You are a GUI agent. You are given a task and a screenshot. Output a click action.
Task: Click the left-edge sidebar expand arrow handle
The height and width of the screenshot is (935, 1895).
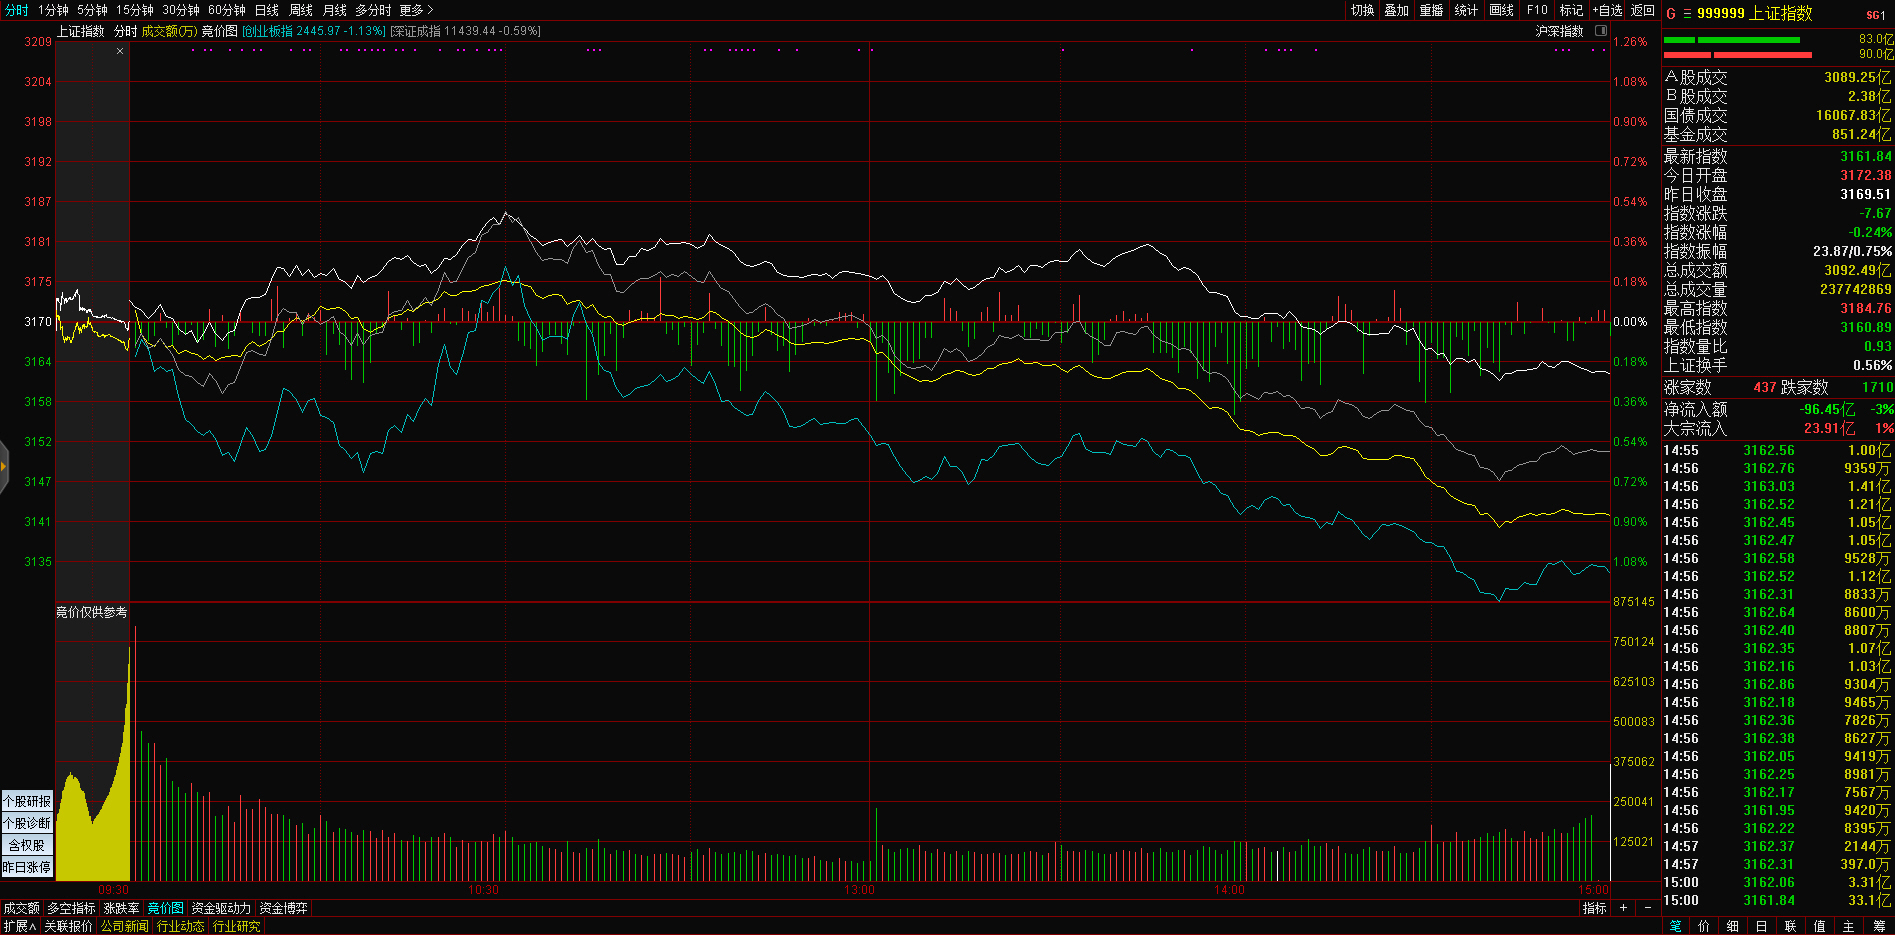point(4,466)
